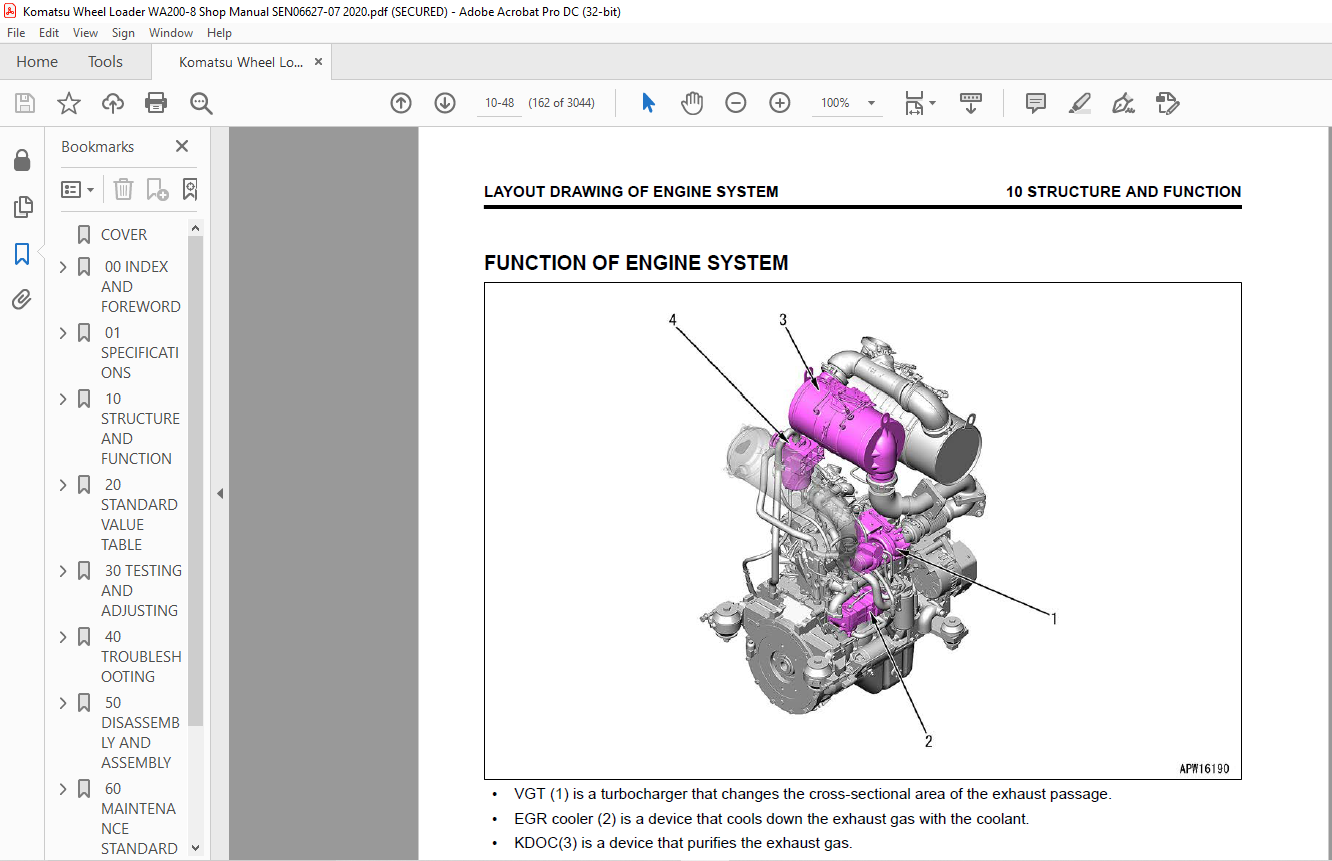The width and height of the screenshot is (1332, 861).
Task: Open the bookmarks options menu dropdown
Action: [x=78, y=189]
